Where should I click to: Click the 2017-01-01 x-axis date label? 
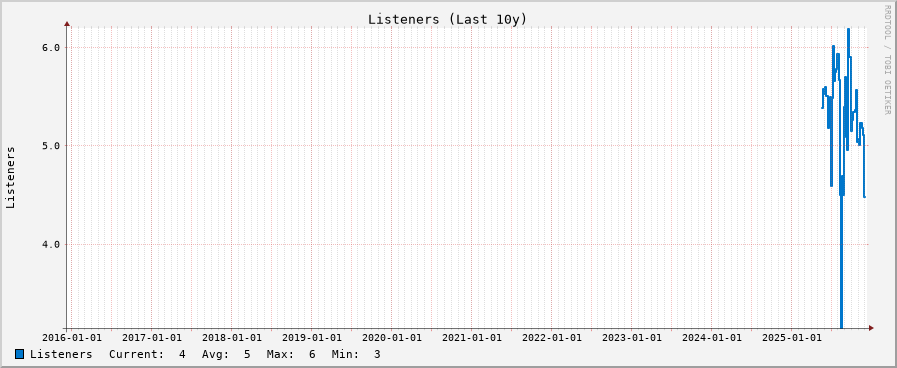152,338
